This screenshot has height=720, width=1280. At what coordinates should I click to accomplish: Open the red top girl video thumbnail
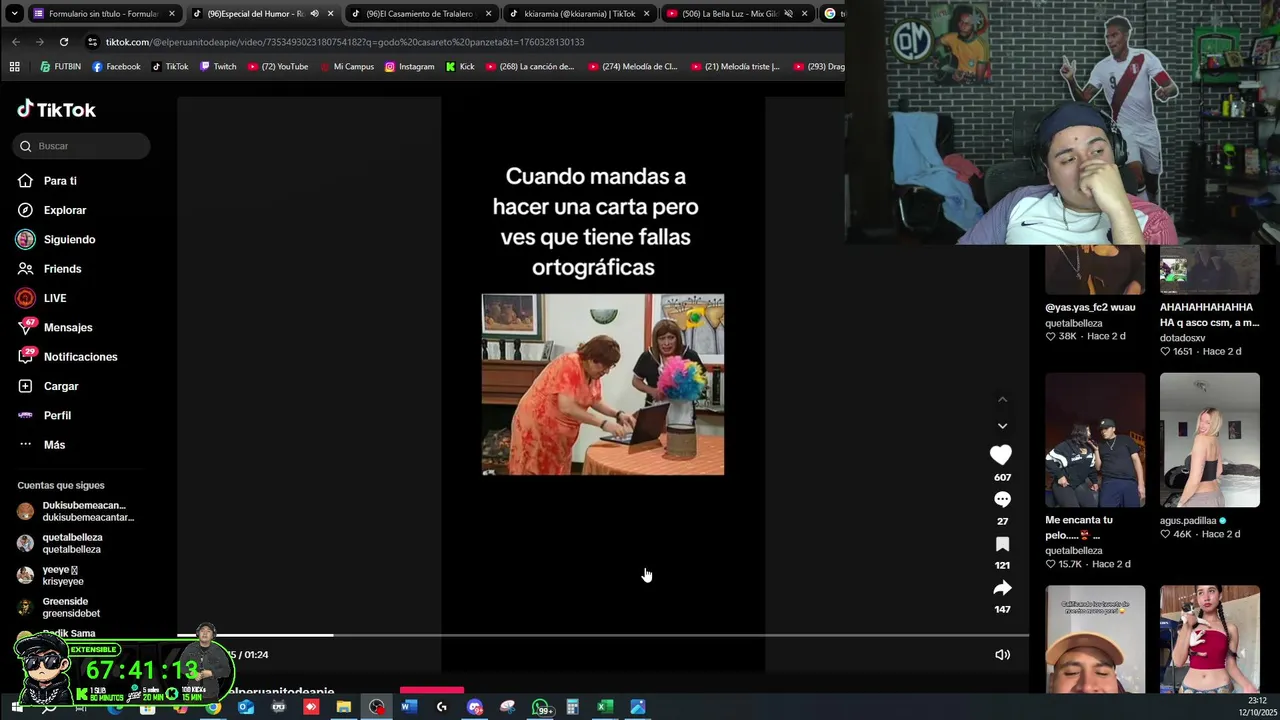(1210, 639)
